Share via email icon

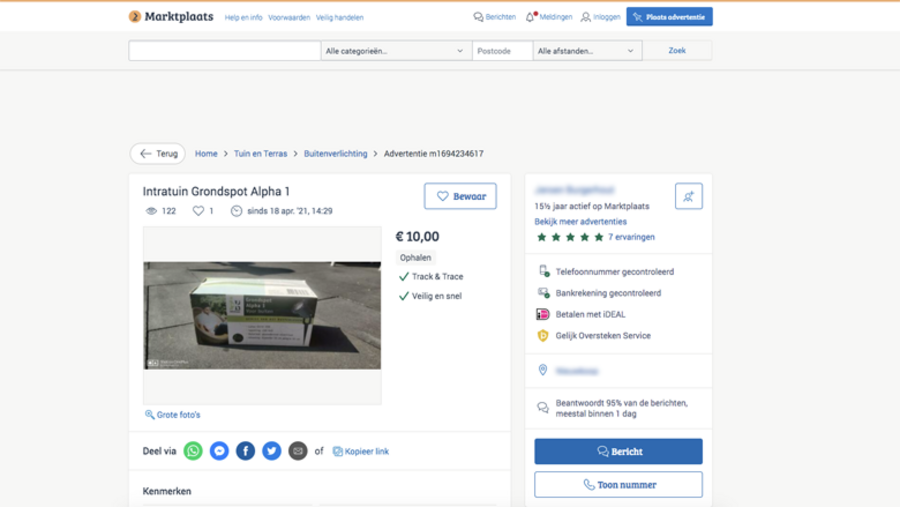[x=298, y=451]
